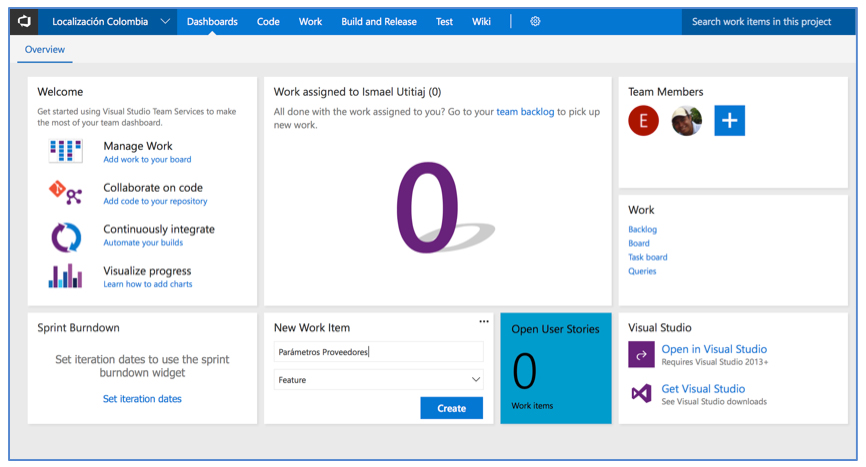
Task: Click the red E team member avatar
Action: (x=643, y=120)
